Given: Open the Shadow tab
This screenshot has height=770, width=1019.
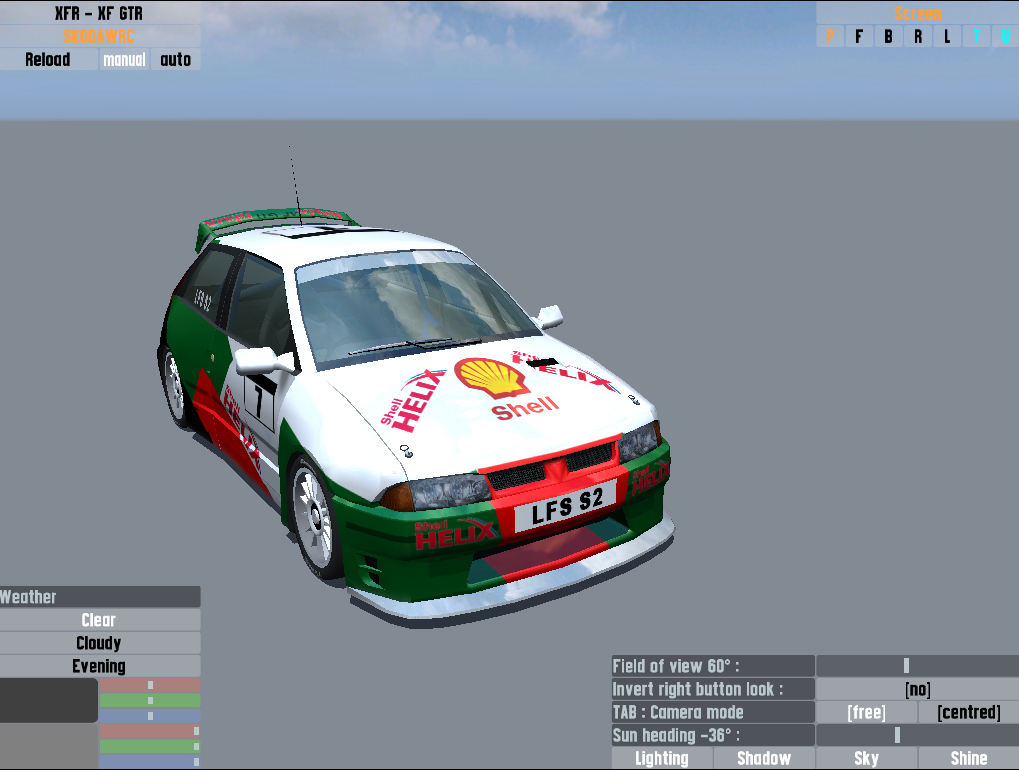Looking at the screenshot, I should click(764, 758).
